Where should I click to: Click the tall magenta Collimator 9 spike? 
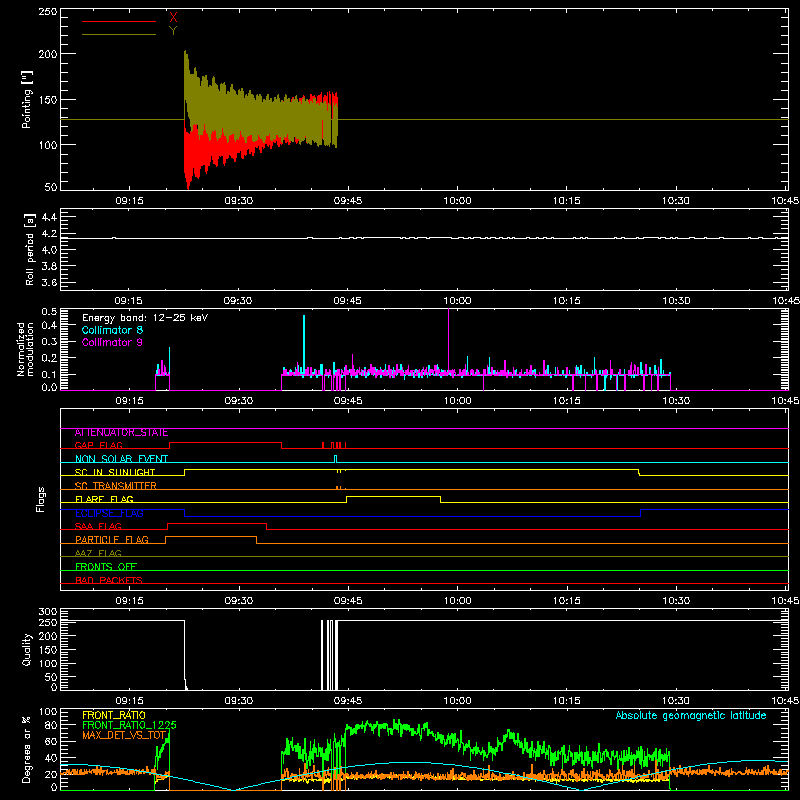tap(448, 339)
